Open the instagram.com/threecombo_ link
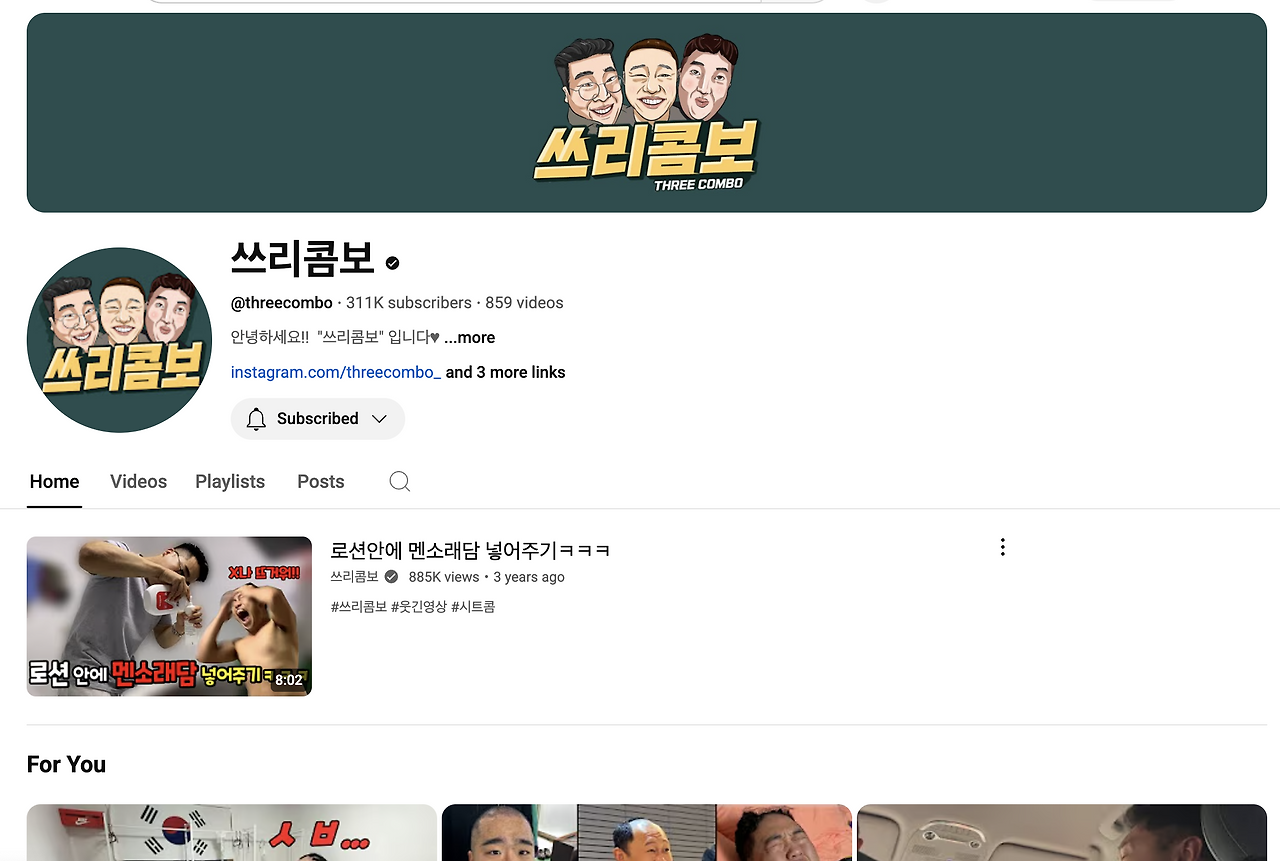 [x=335, y=371]
